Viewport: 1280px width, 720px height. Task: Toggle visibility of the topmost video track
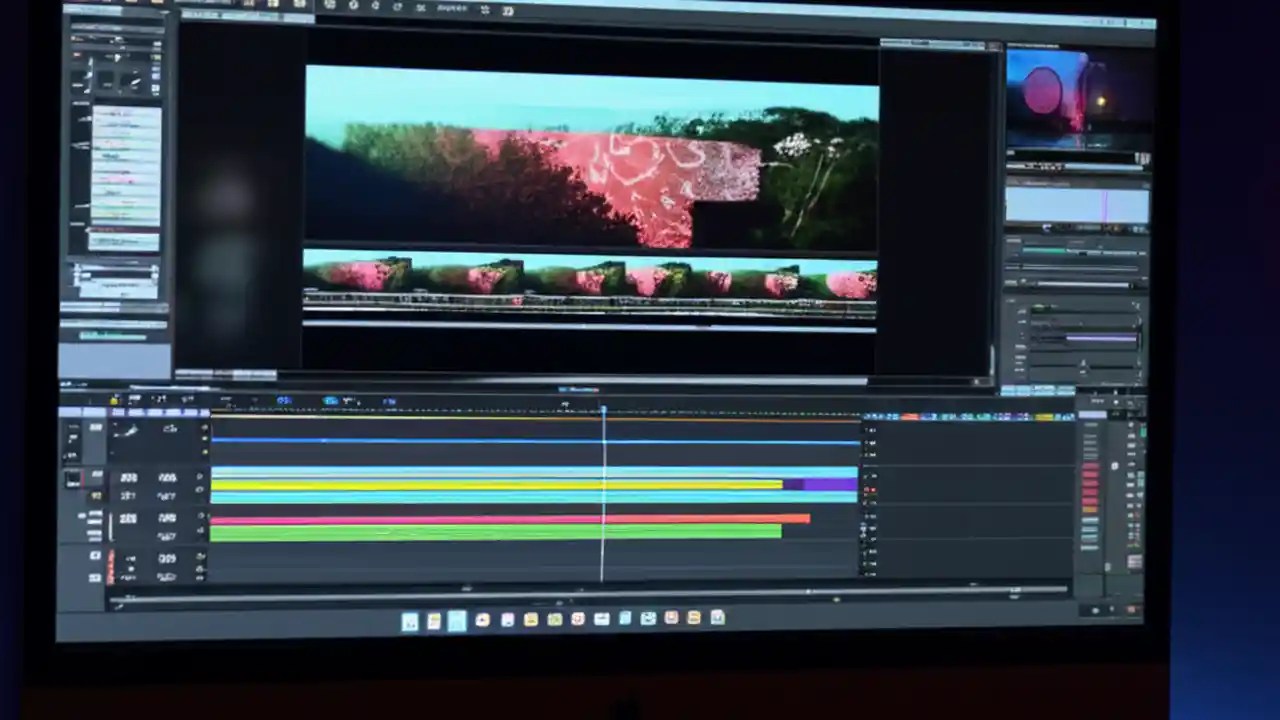point(204,425)
